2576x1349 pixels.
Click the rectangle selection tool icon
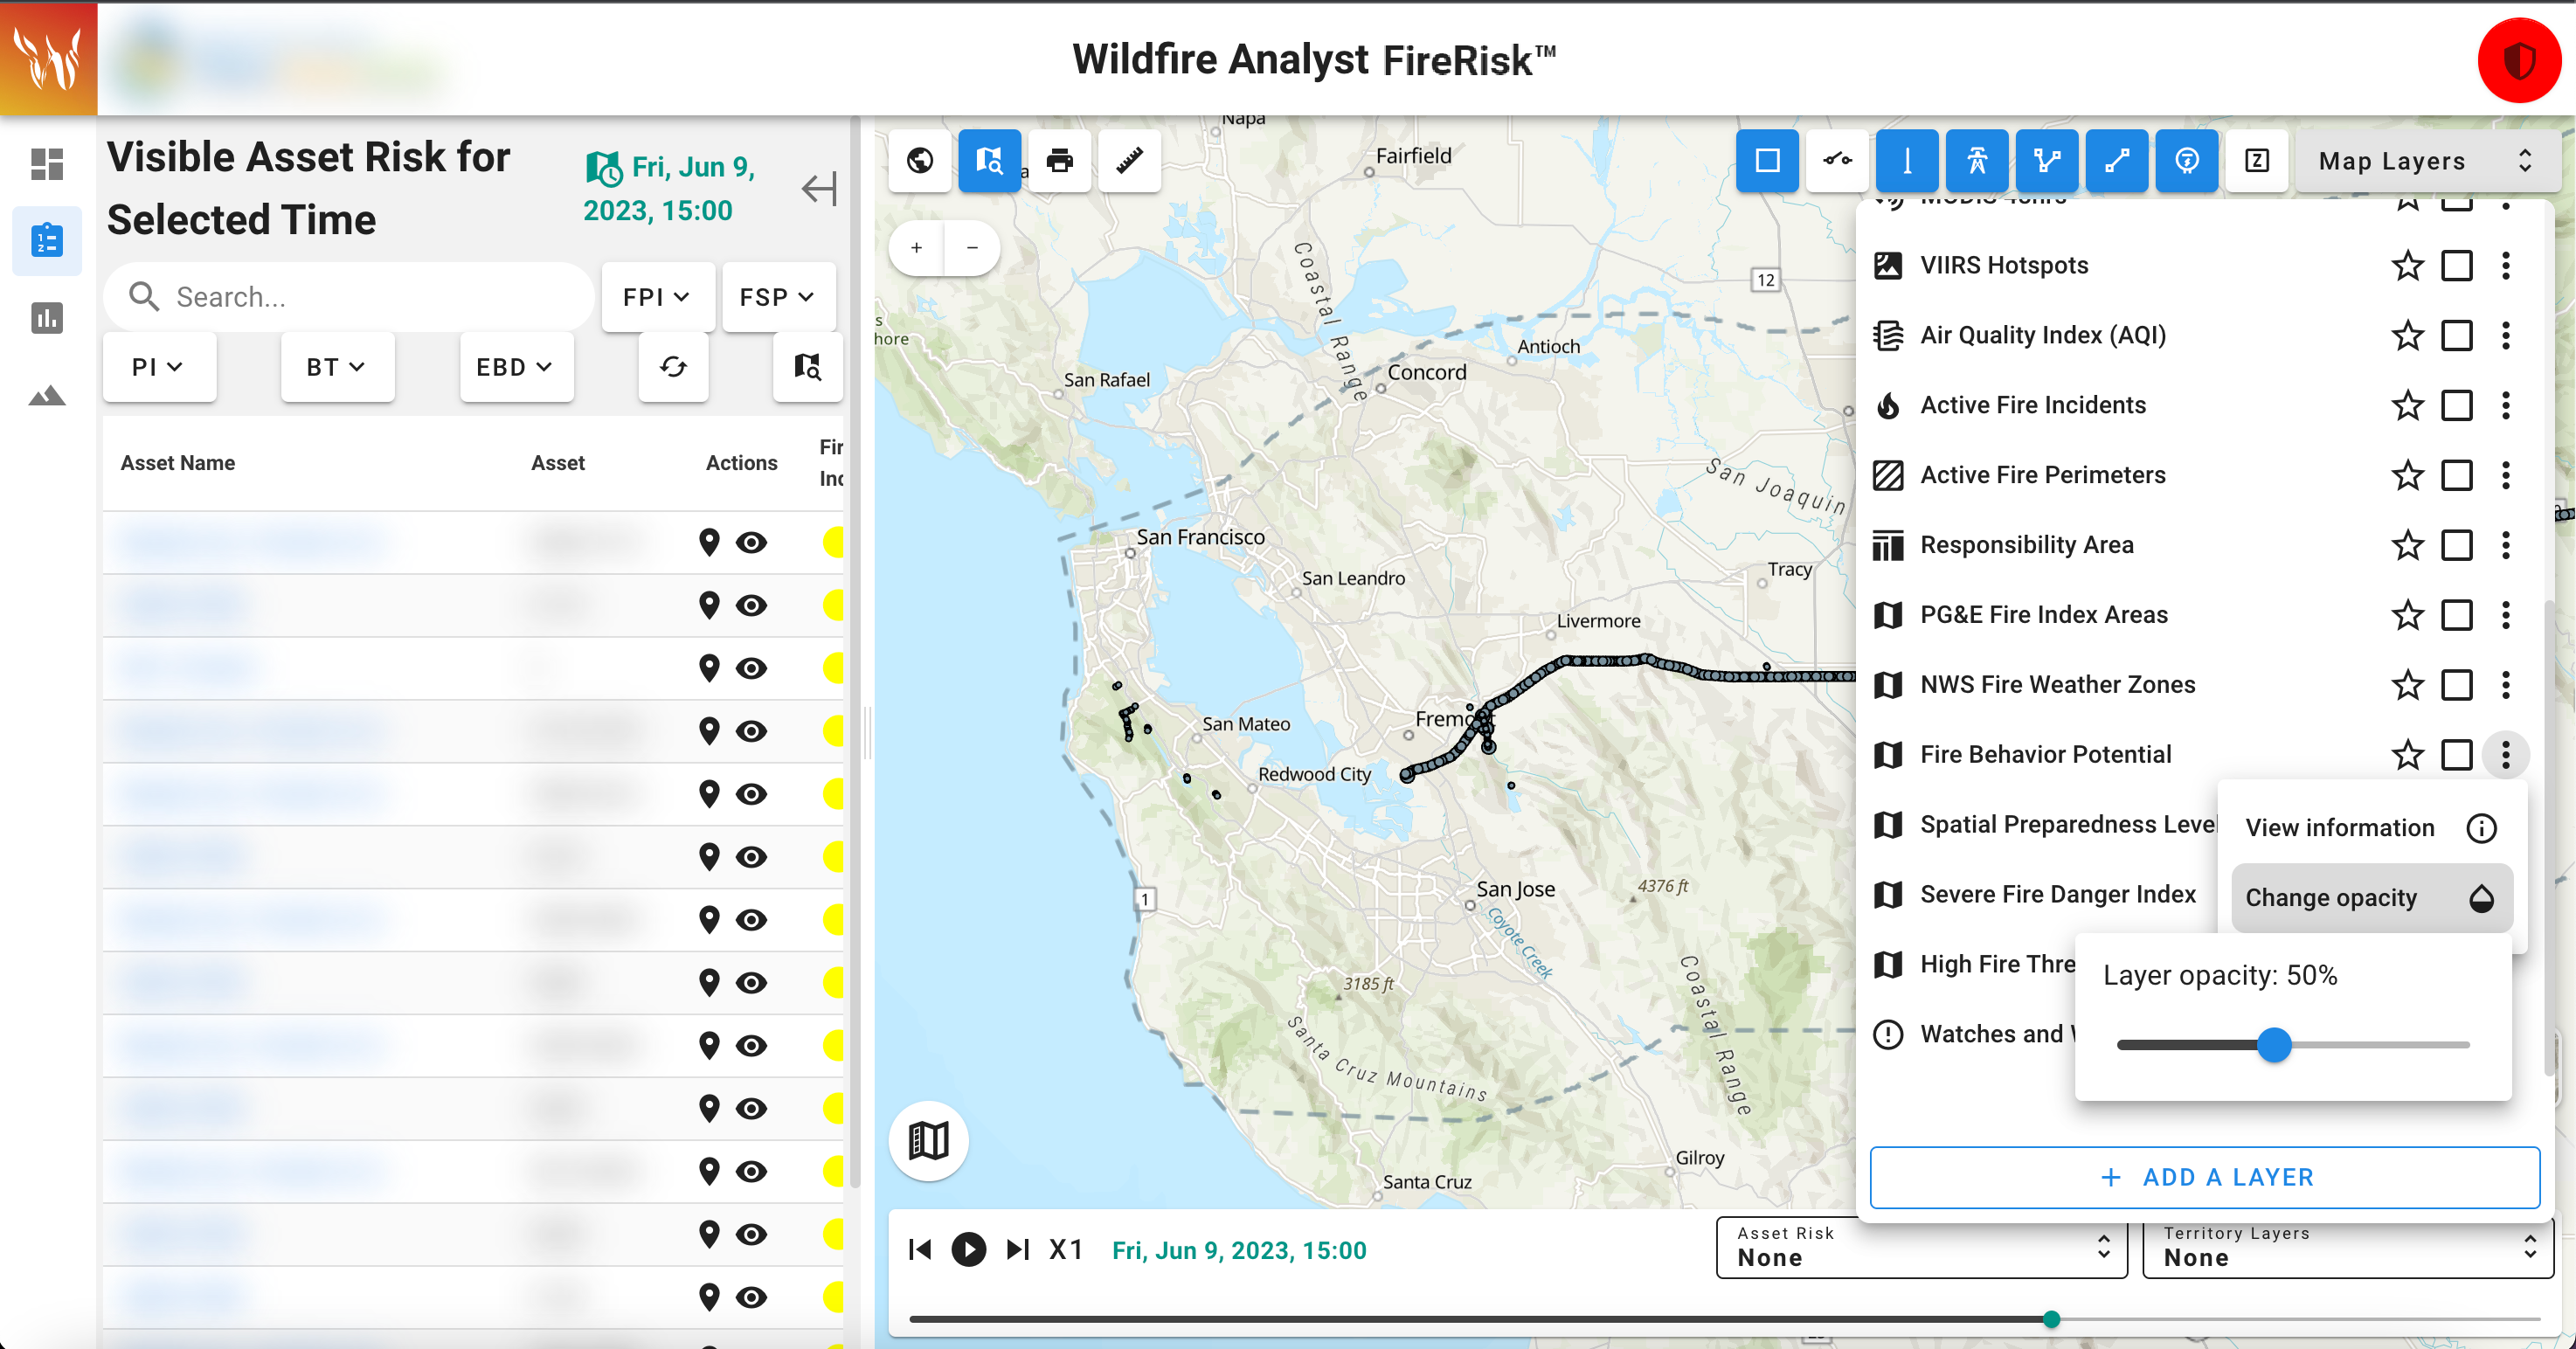click(x=1766, y=160)
